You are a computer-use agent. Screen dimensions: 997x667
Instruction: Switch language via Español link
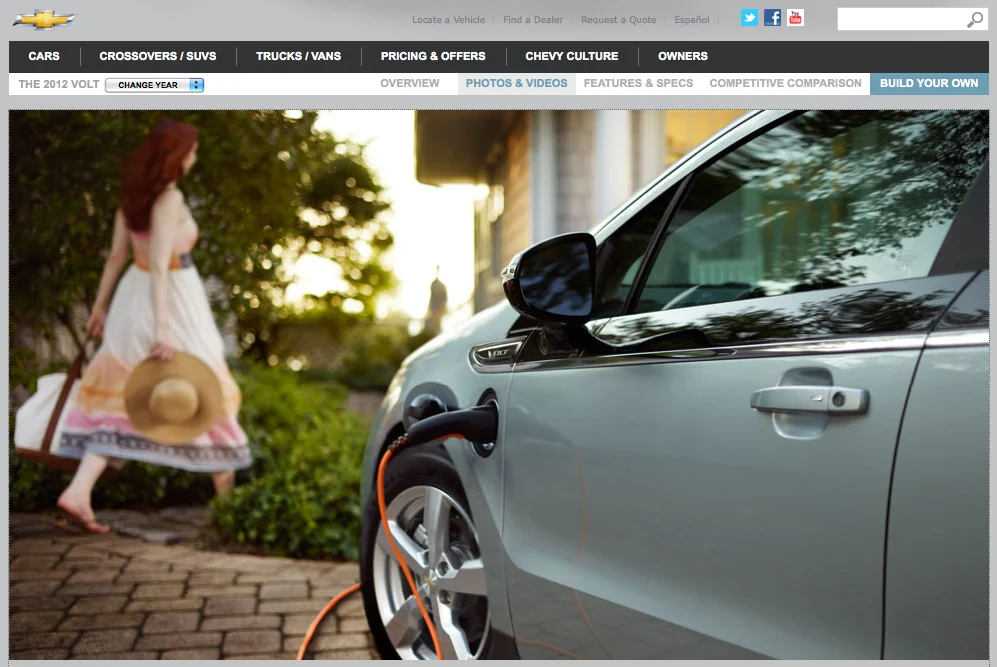pos(692,20)
